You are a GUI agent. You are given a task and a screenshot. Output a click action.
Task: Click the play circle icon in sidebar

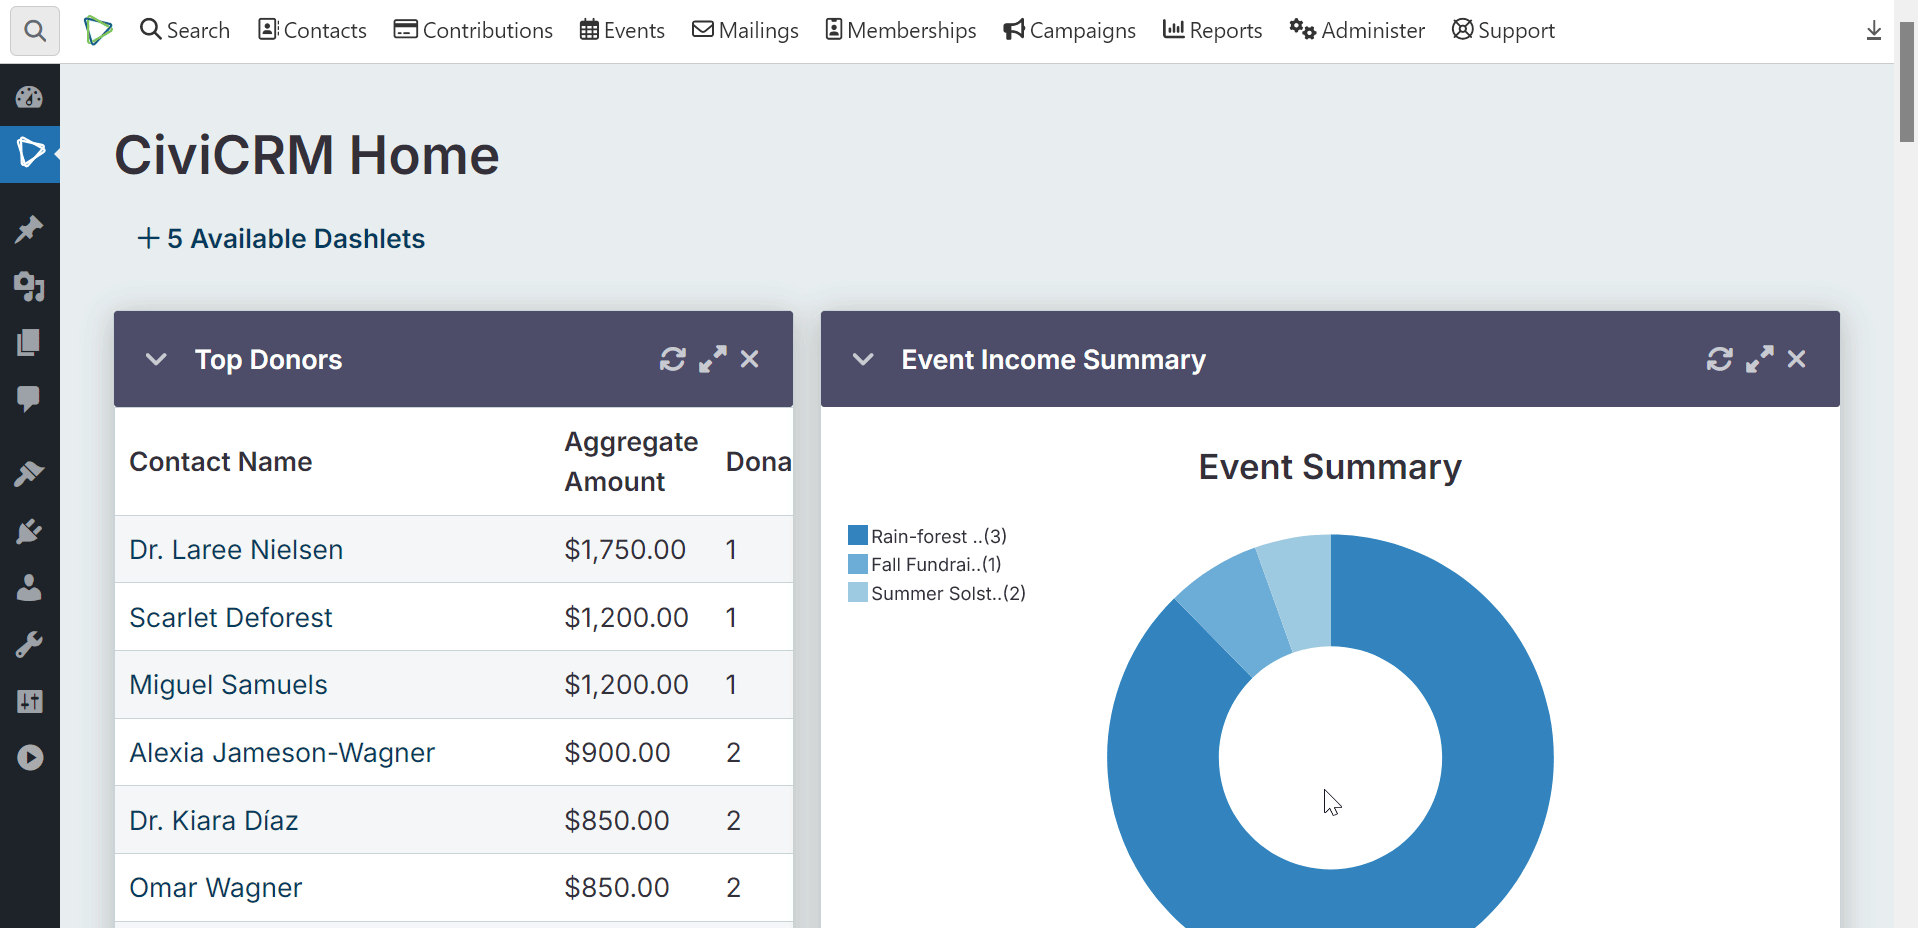[29, 758]
